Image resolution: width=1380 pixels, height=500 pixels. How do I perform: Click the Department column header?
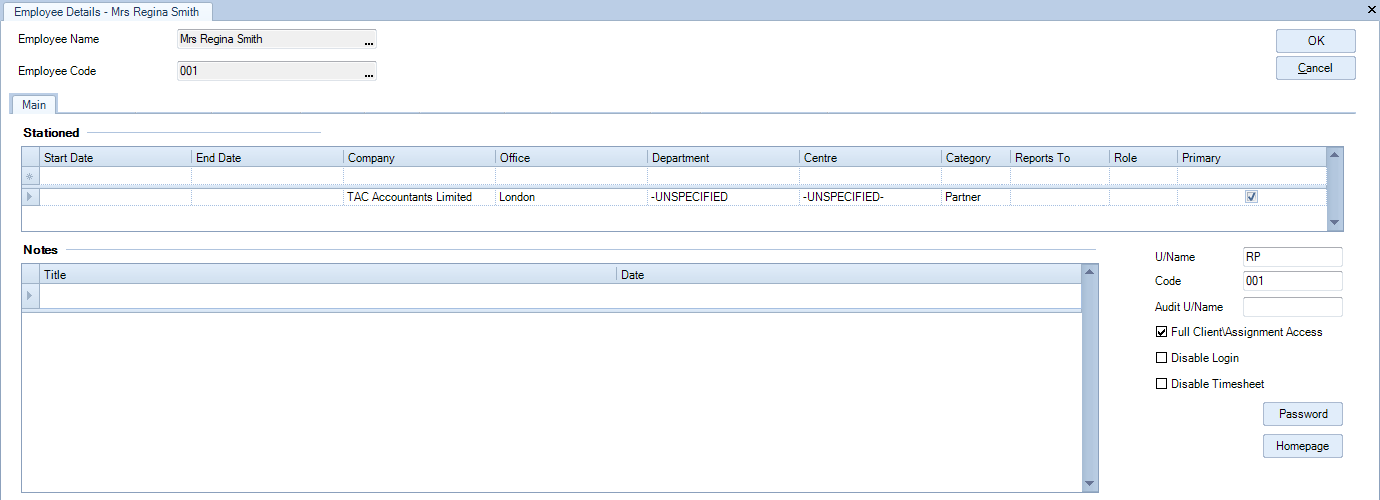coord(724,158)
